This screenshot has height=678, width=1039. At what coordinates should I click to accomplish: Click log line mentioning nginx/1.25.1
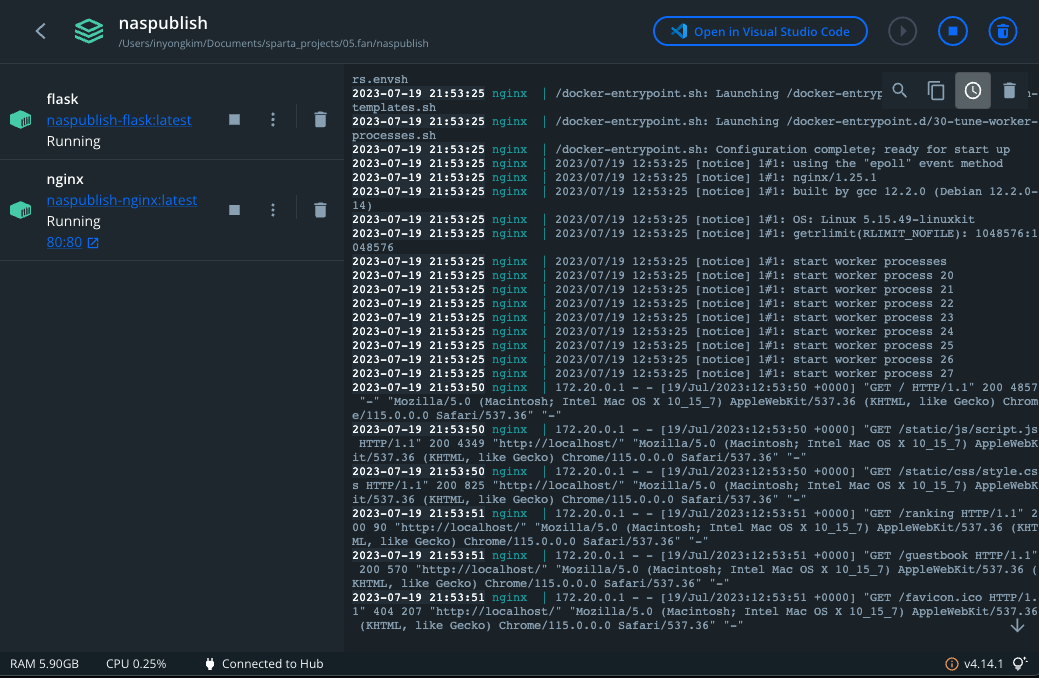click(614, 178)
